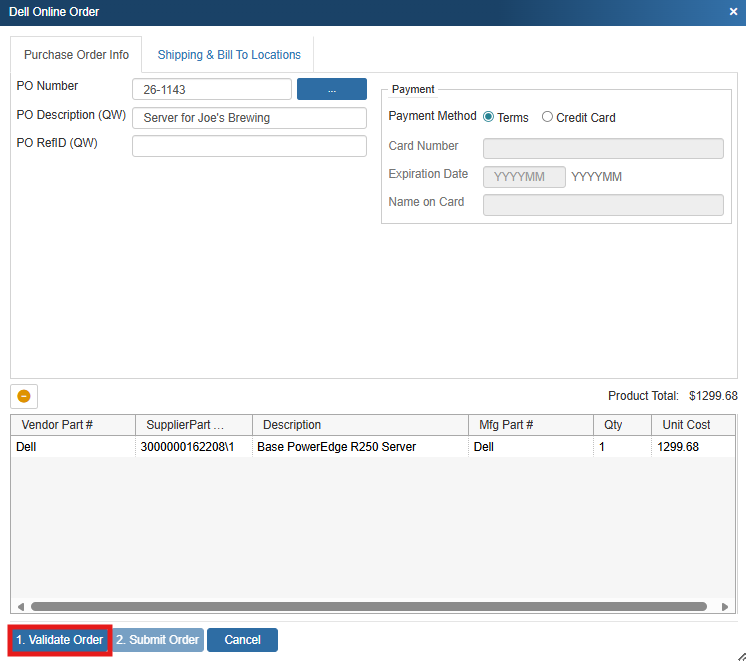Edit the PO Description text field
The height and width of the screenshot is (661, 746).
tap(249, 118)
